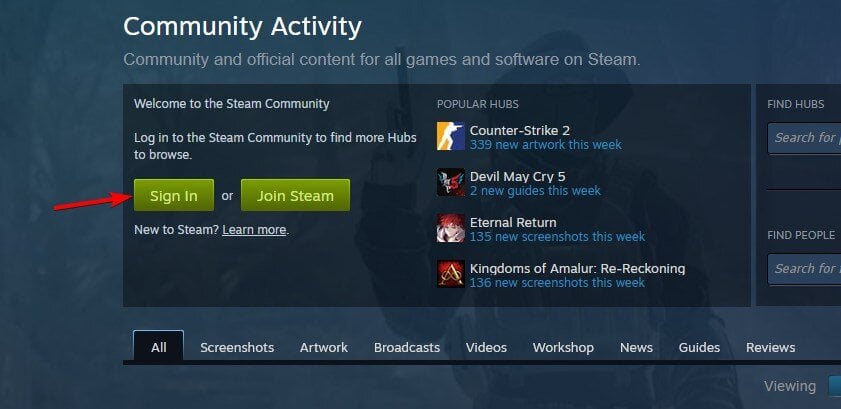The width and height of the screenshot is (841, 409).
Task: Switch to the Screenshots tab
Action: [237, 347]
